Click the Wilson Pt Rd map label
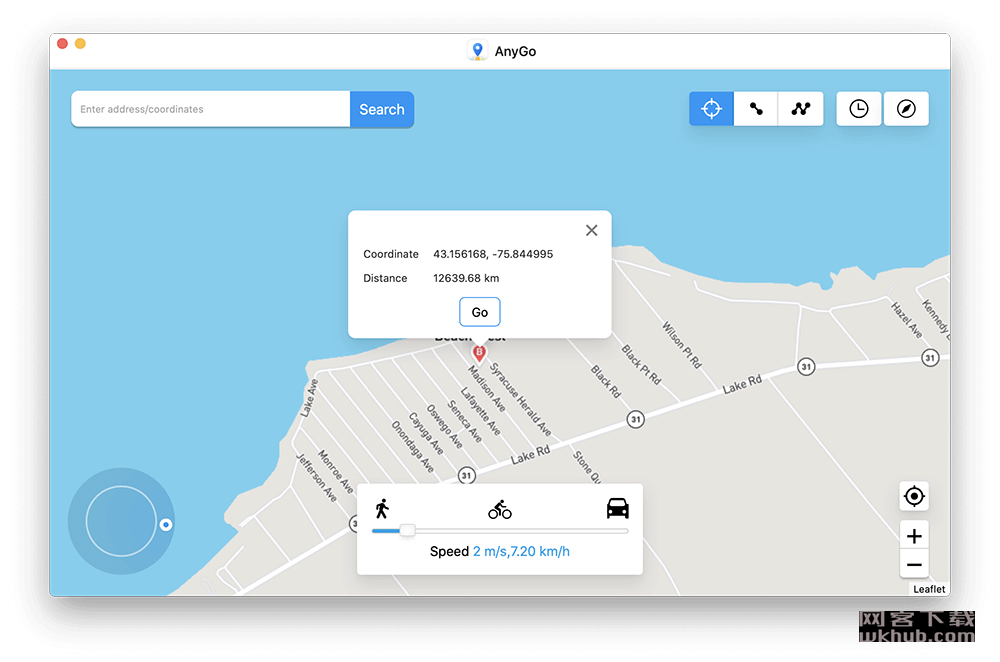This screenshot has height=662, width=1000. [x=682, y=344]
